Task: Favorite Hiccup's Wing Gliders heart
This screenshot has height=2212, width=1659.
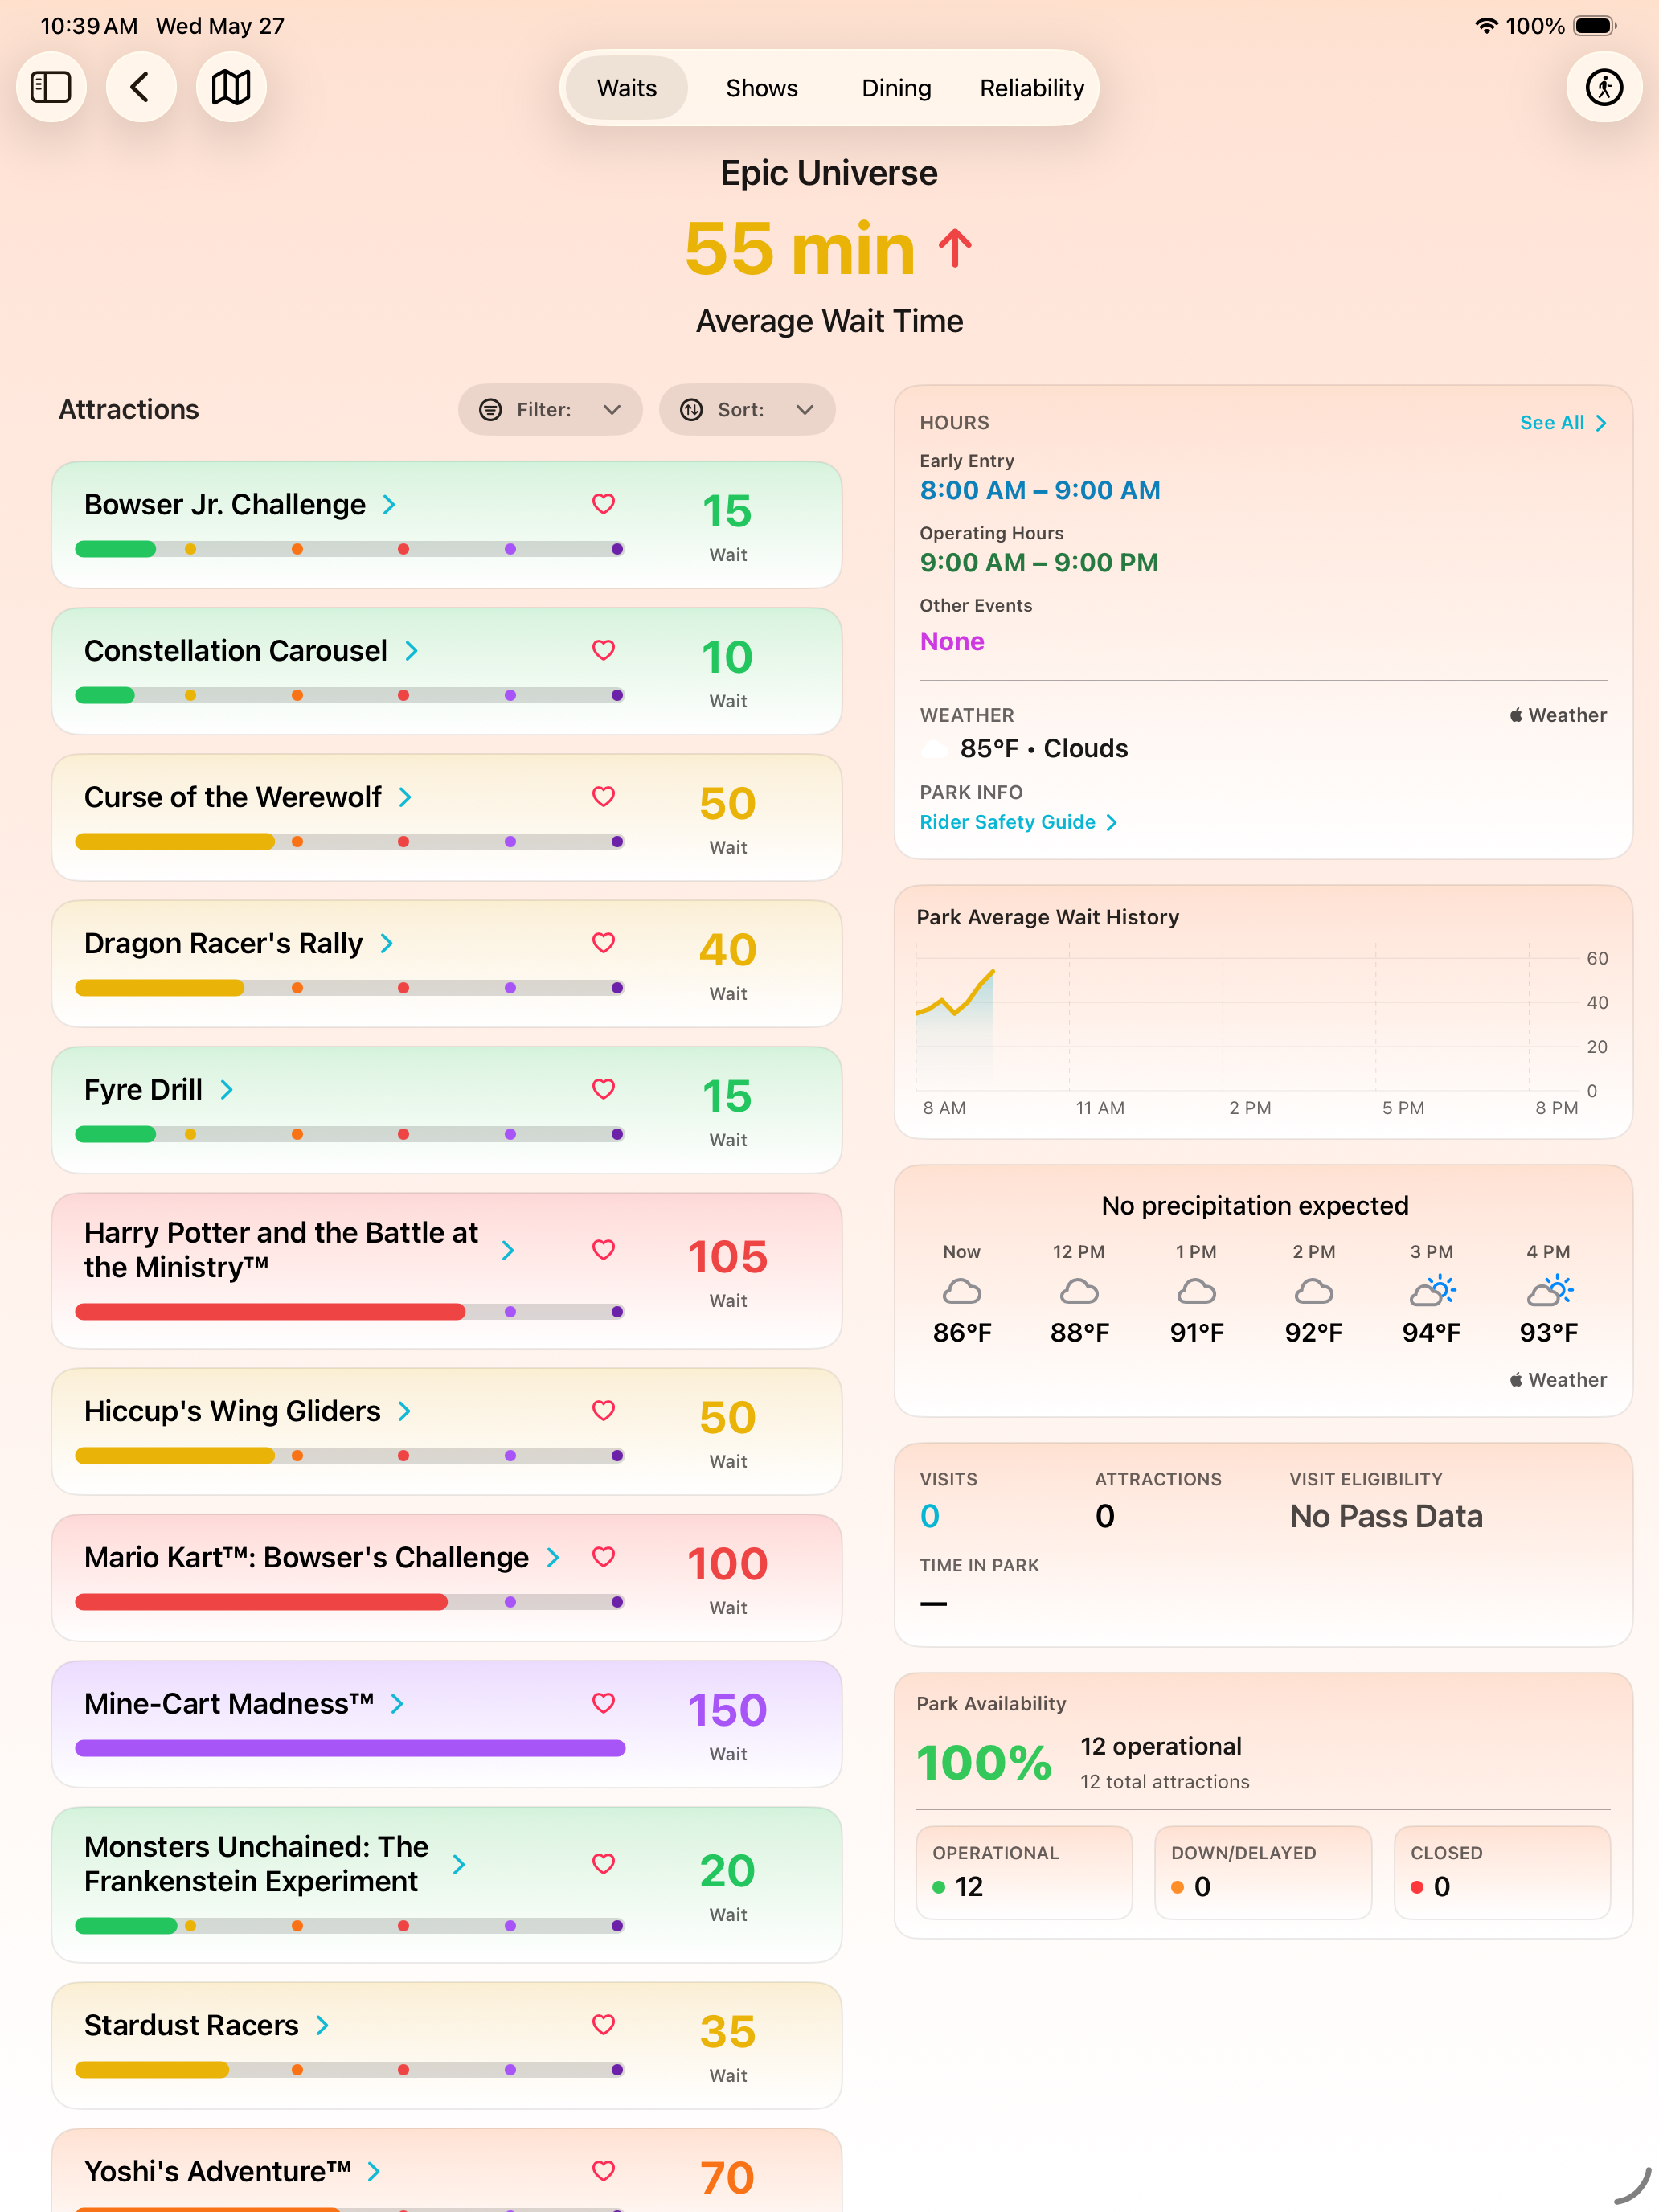Action: click(603, 1411)
